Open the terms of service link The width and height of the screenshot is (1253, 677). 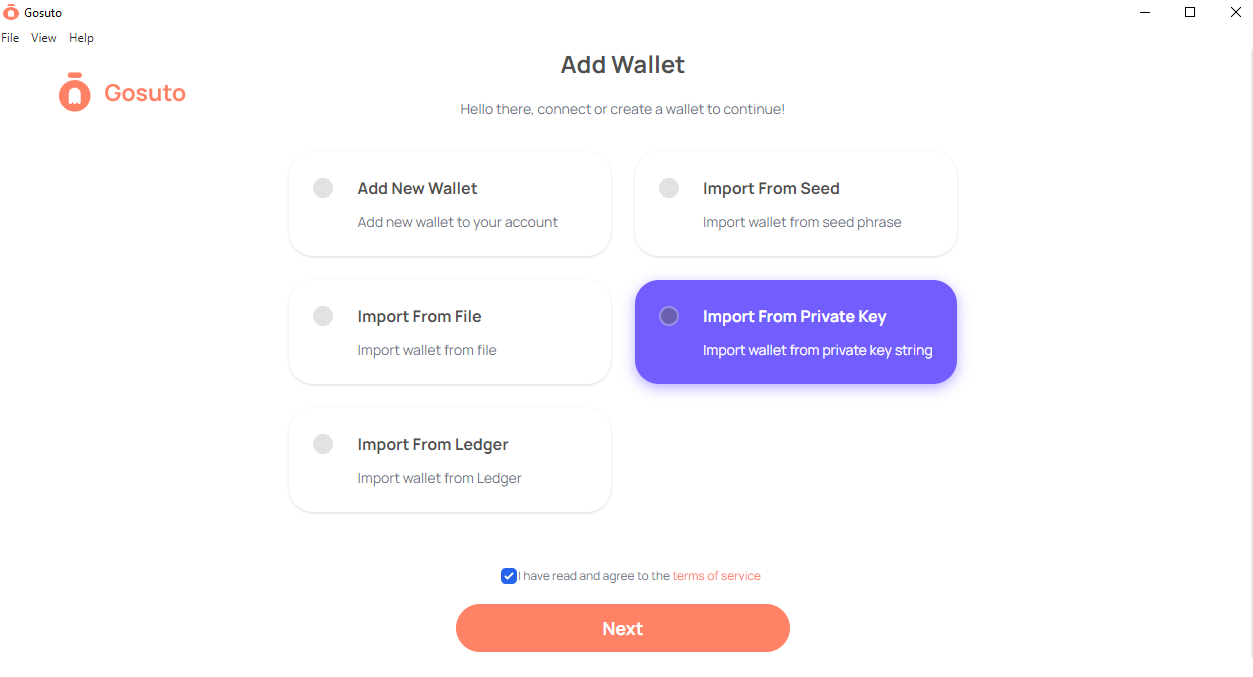pos(716,576)
